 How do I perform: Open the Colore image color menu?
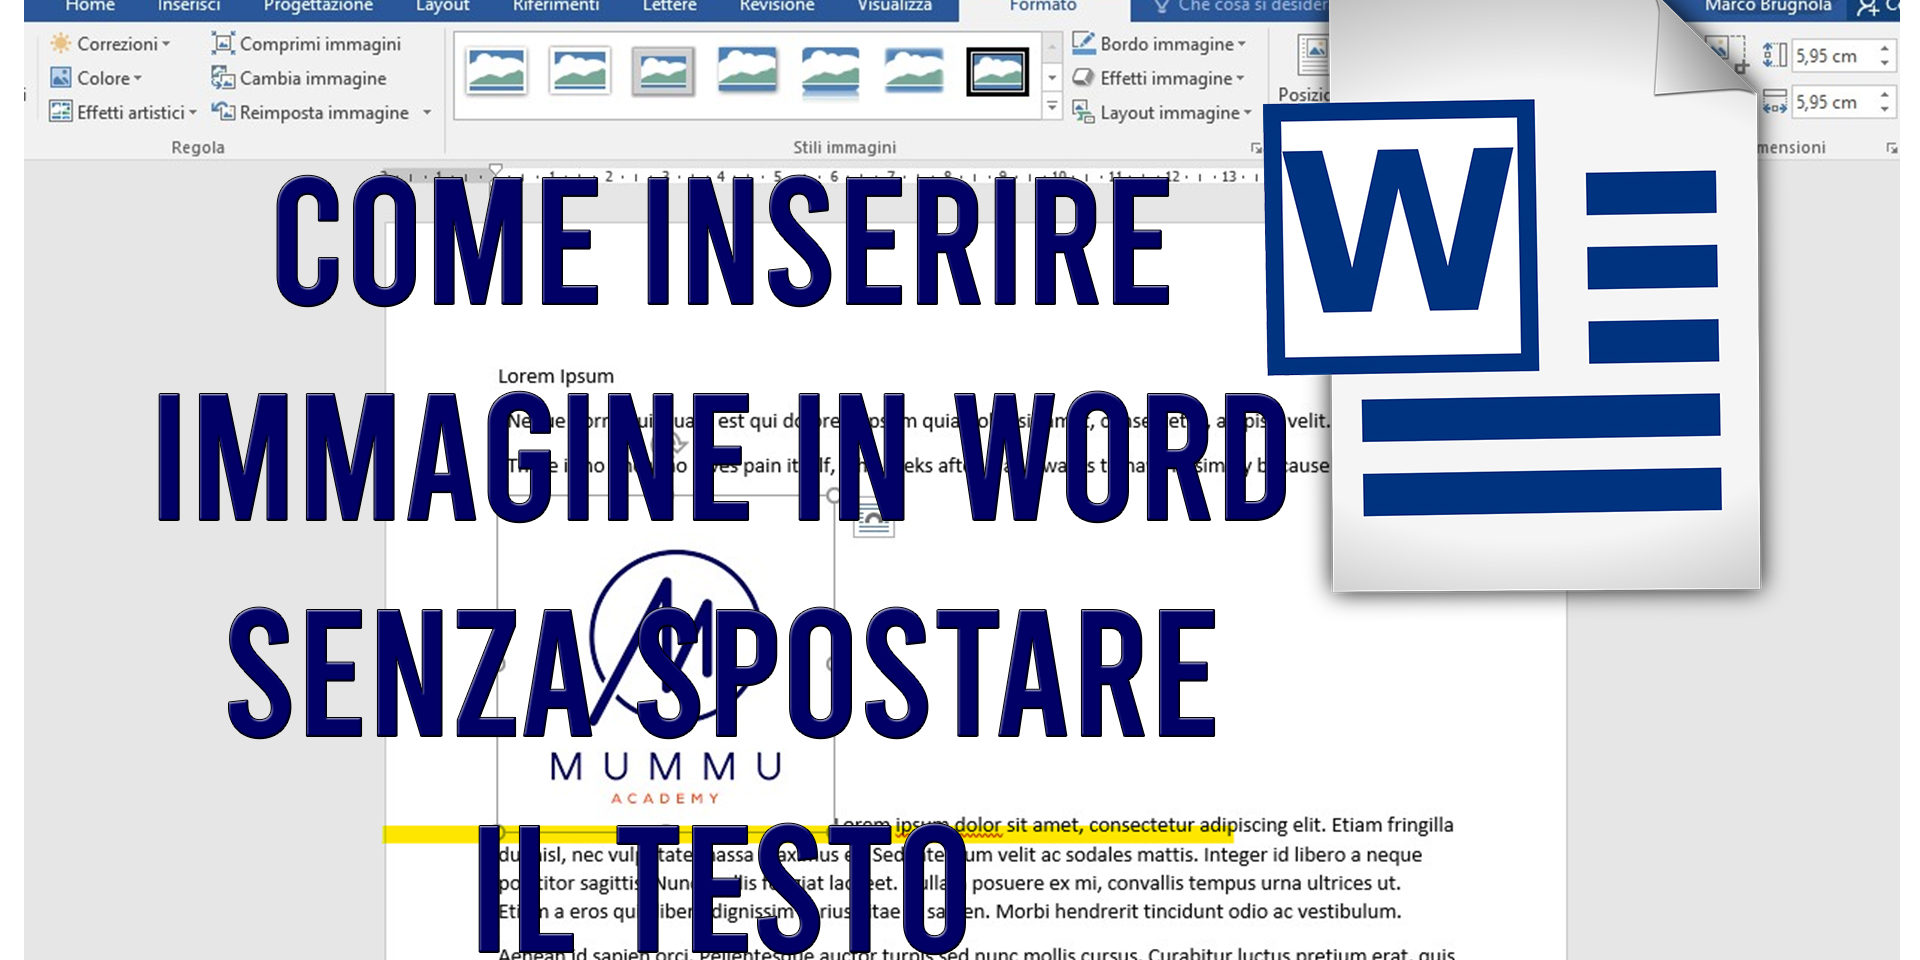(x=96, y=78)
